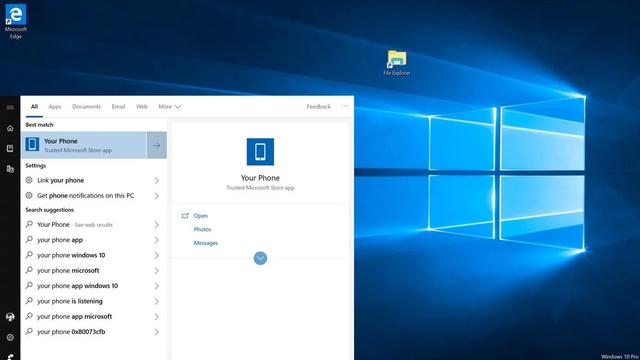The image size is (640, 360).
Task: Expand chevron for your phone app windows 10
Action: pos(156,286)
